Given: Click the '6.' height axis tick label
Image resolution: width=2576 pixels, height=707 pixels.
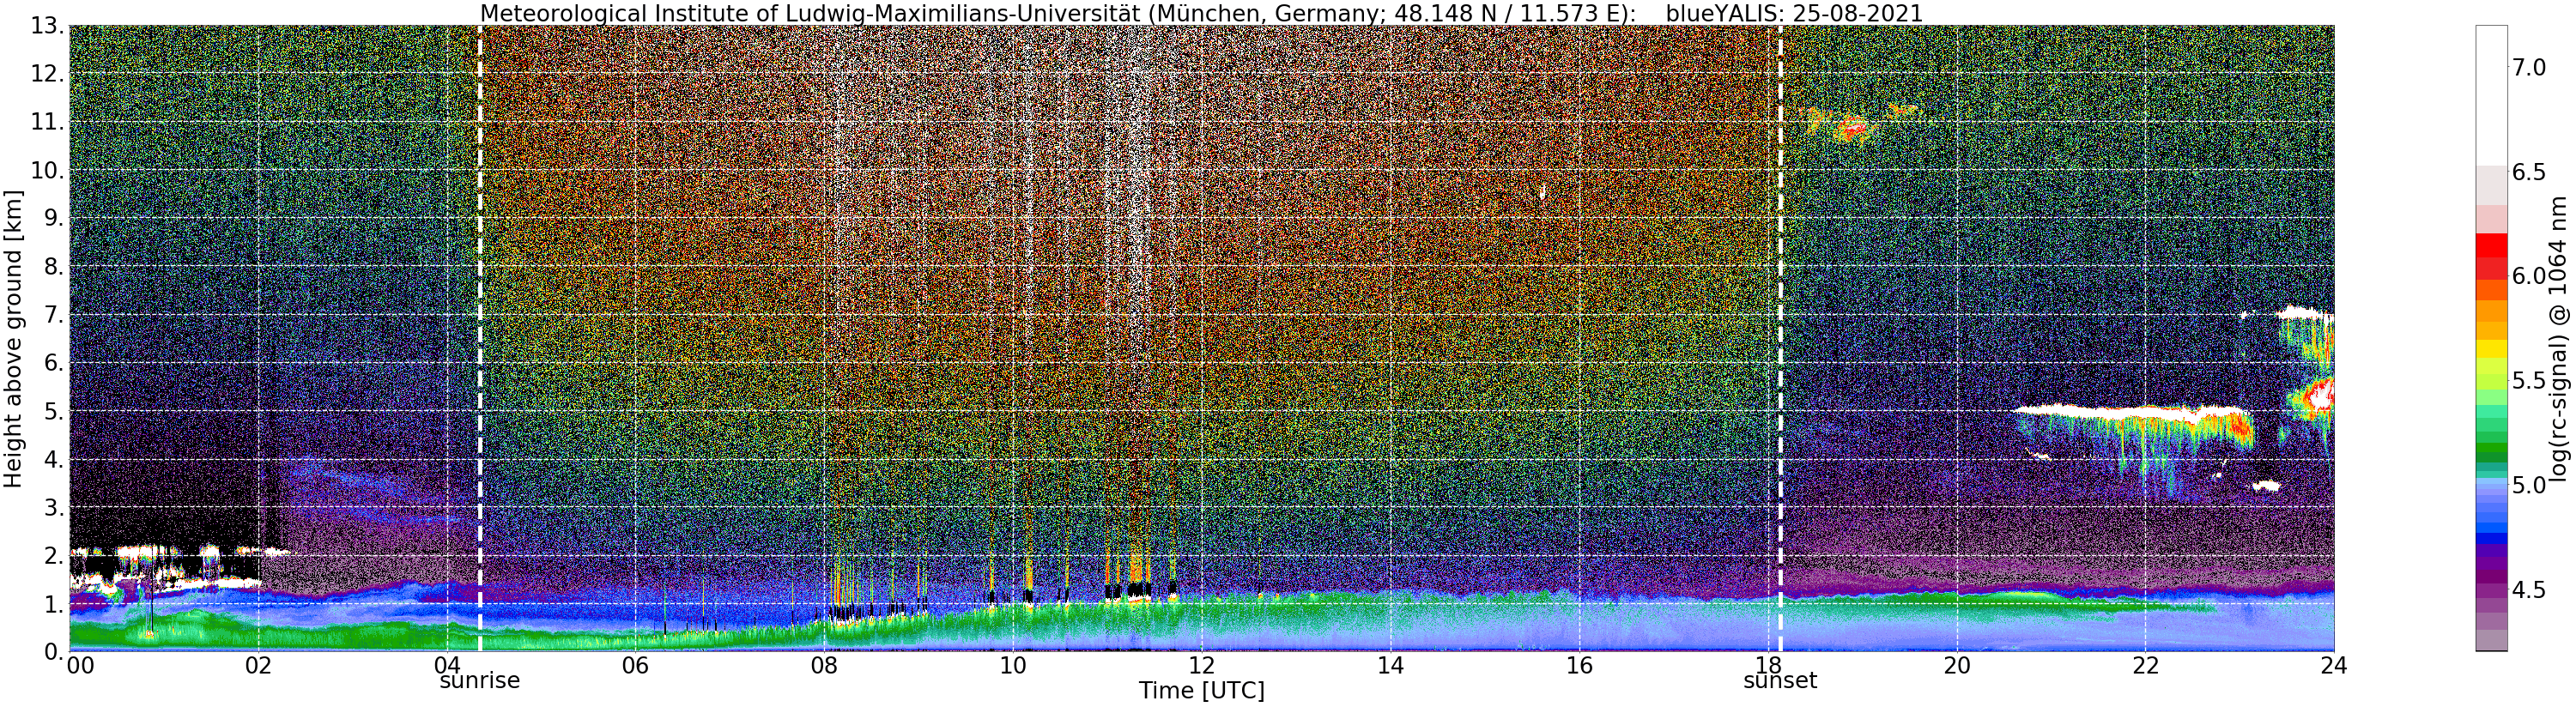Looking at the screenshot, I should pyautogui.click(x=53, y=362).
